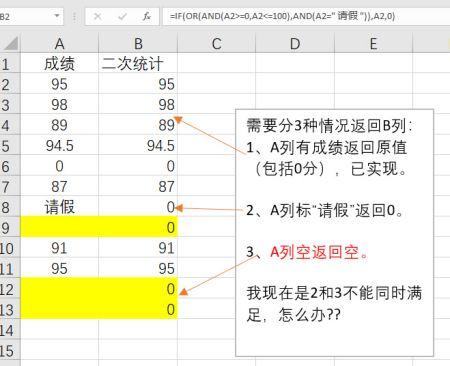Click the confirm checkmark in formula bar

(122, 16)
